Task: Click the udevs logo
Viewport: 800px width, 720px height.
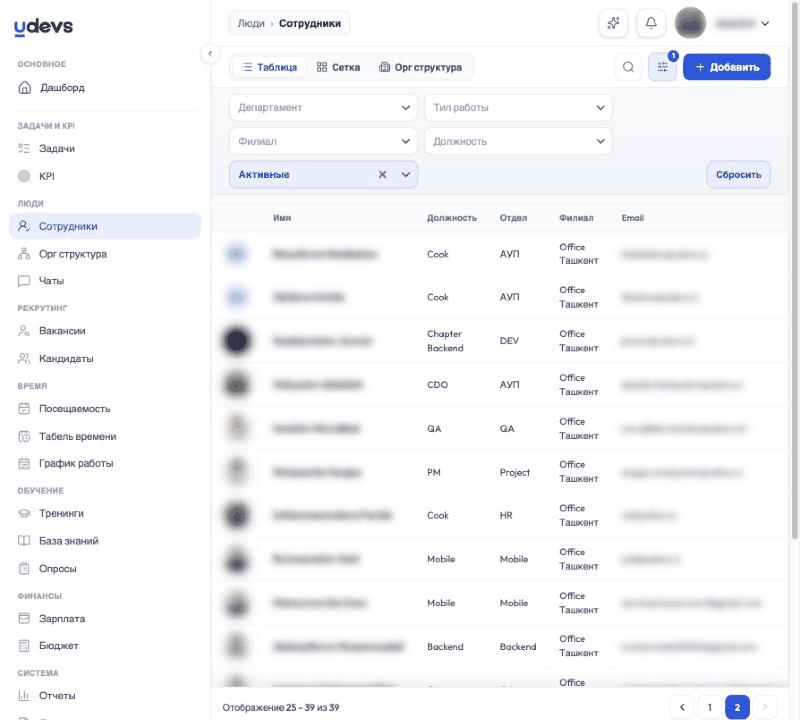Action: point(43,27)
